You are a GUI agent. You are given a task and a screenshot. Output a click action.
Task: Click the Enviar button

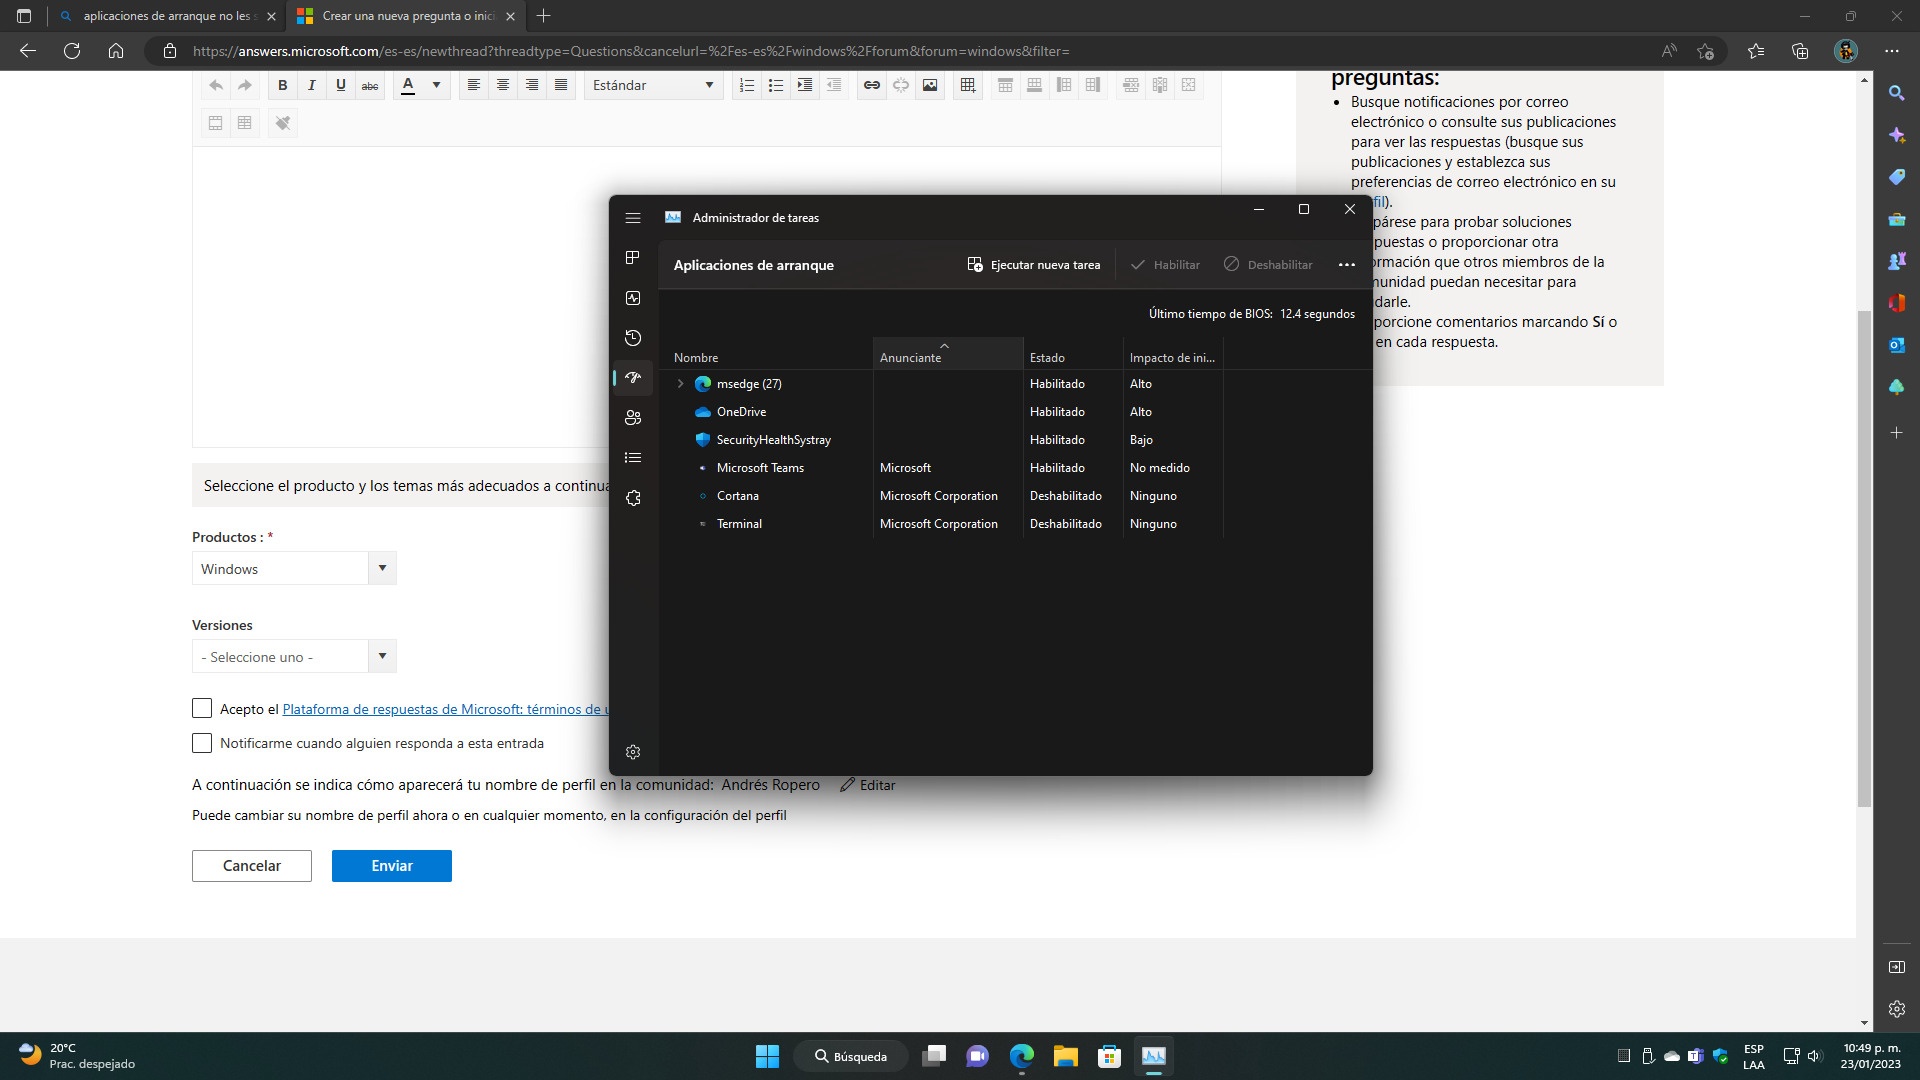pos(391,866)
